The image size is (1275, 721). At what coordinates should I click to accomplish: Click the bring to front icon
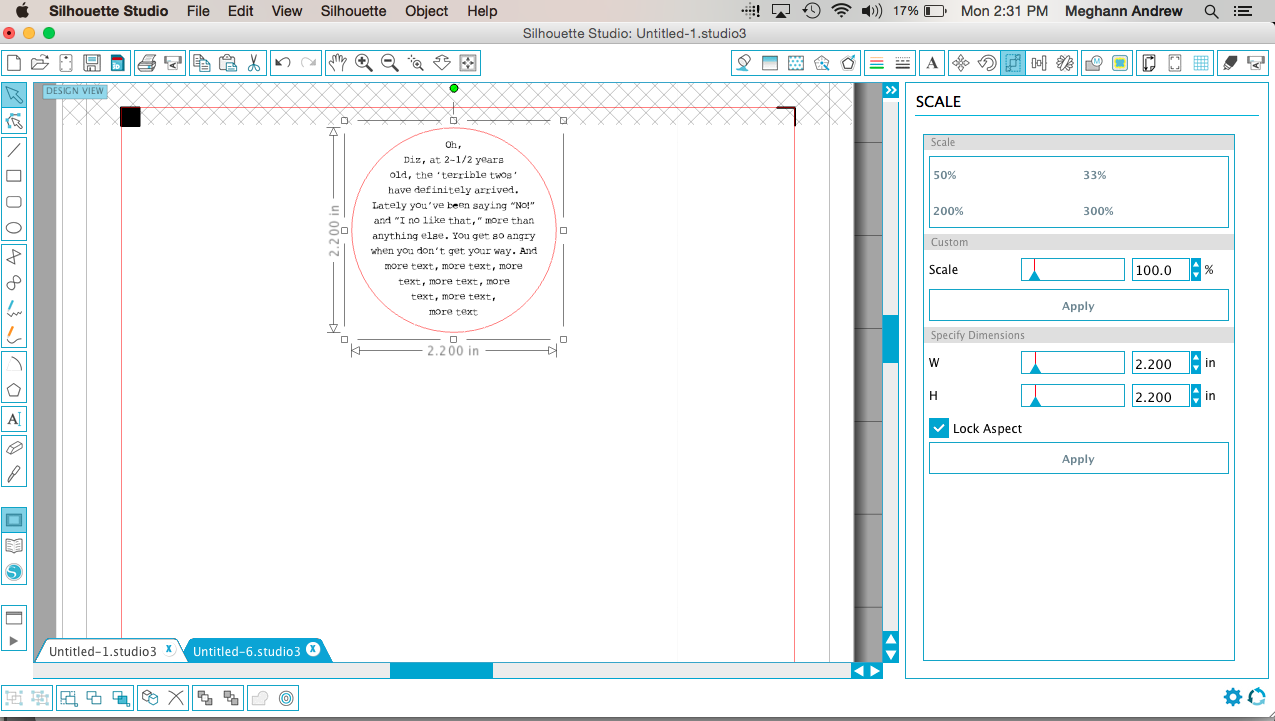[204, 697]
